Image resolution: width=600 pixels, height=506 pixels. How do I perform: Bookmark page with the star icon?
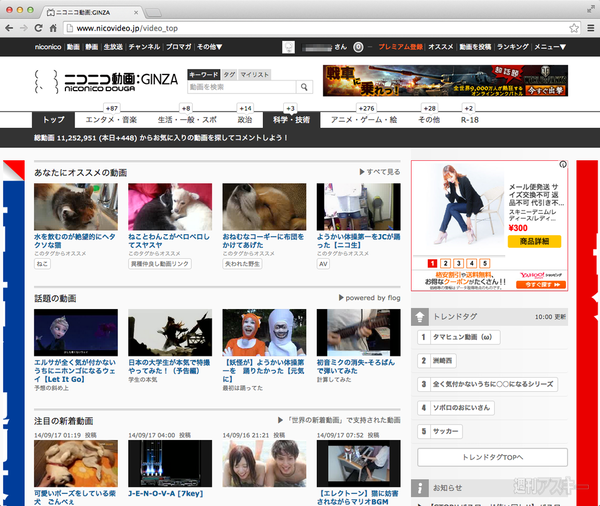[x=574, y=28]
